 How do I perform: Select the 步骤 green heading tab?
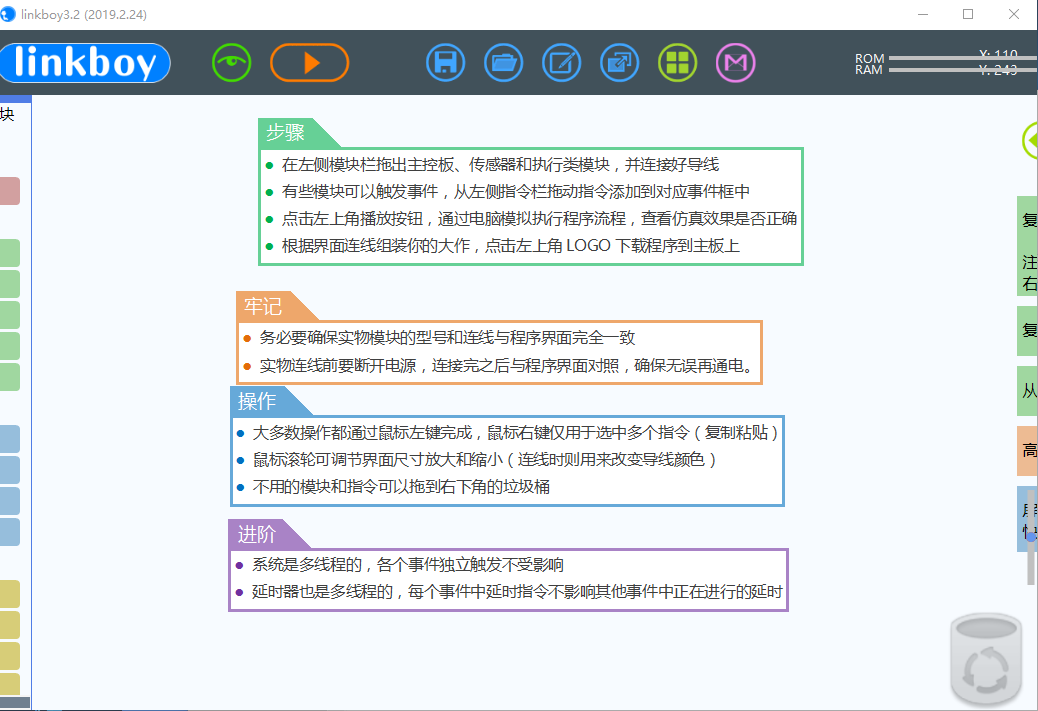point(286,133)
